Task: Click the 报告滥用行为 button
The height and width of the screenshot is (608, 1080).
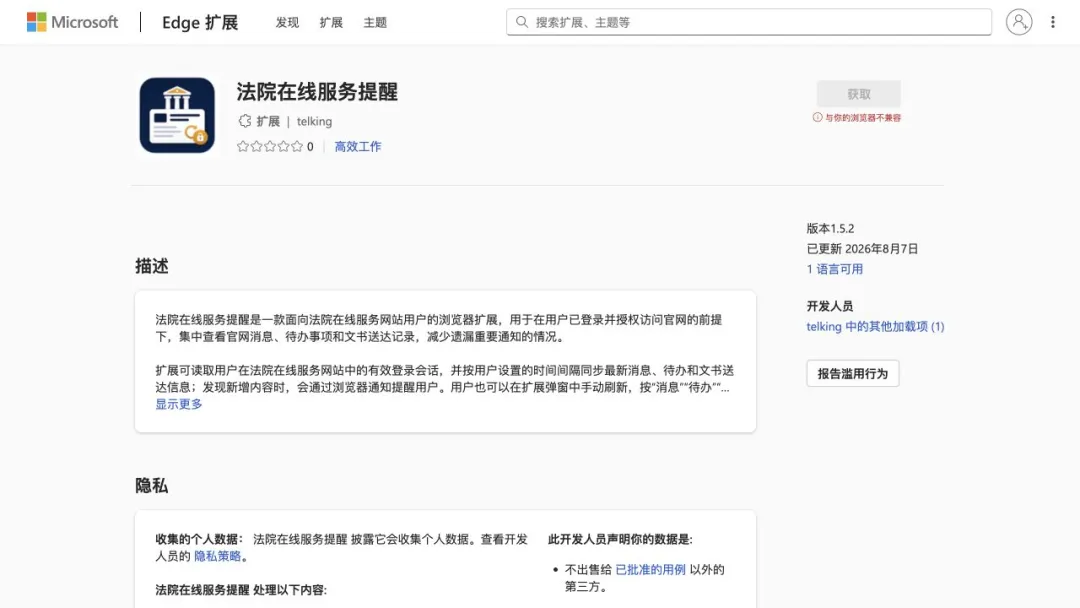Action: [x=853, y=373]
